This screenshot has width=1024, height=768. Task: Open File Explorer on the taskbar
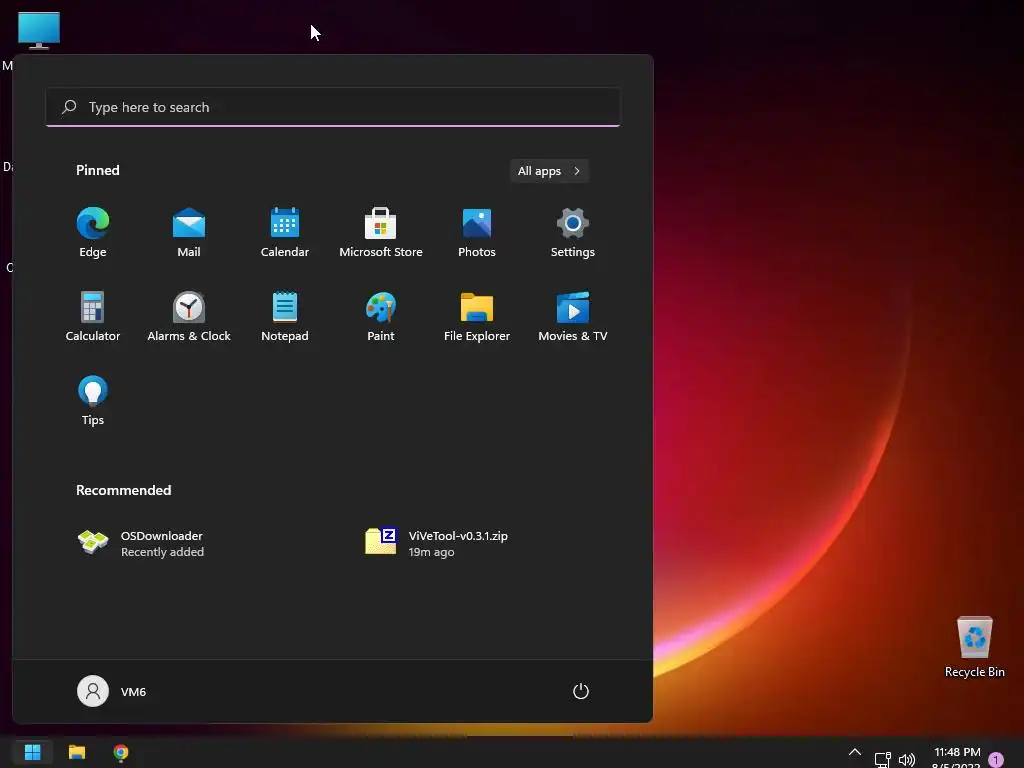pyautogui.click(x=77, y=752)
